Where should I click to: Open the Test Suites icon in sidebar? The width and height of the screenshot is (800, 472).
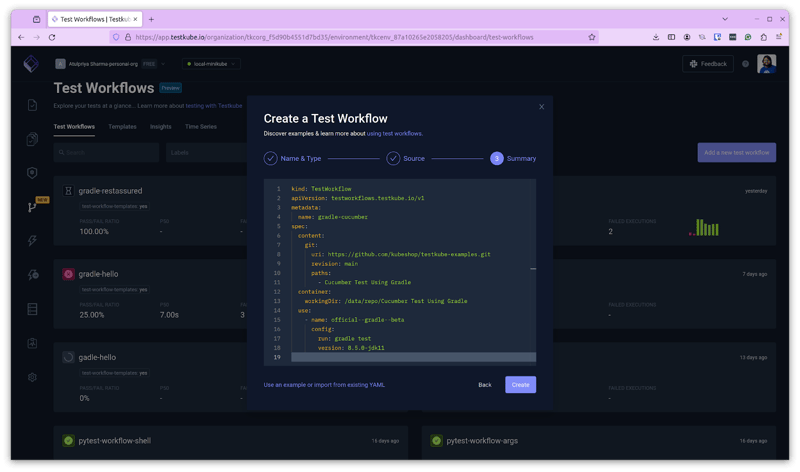click(32, 139)
